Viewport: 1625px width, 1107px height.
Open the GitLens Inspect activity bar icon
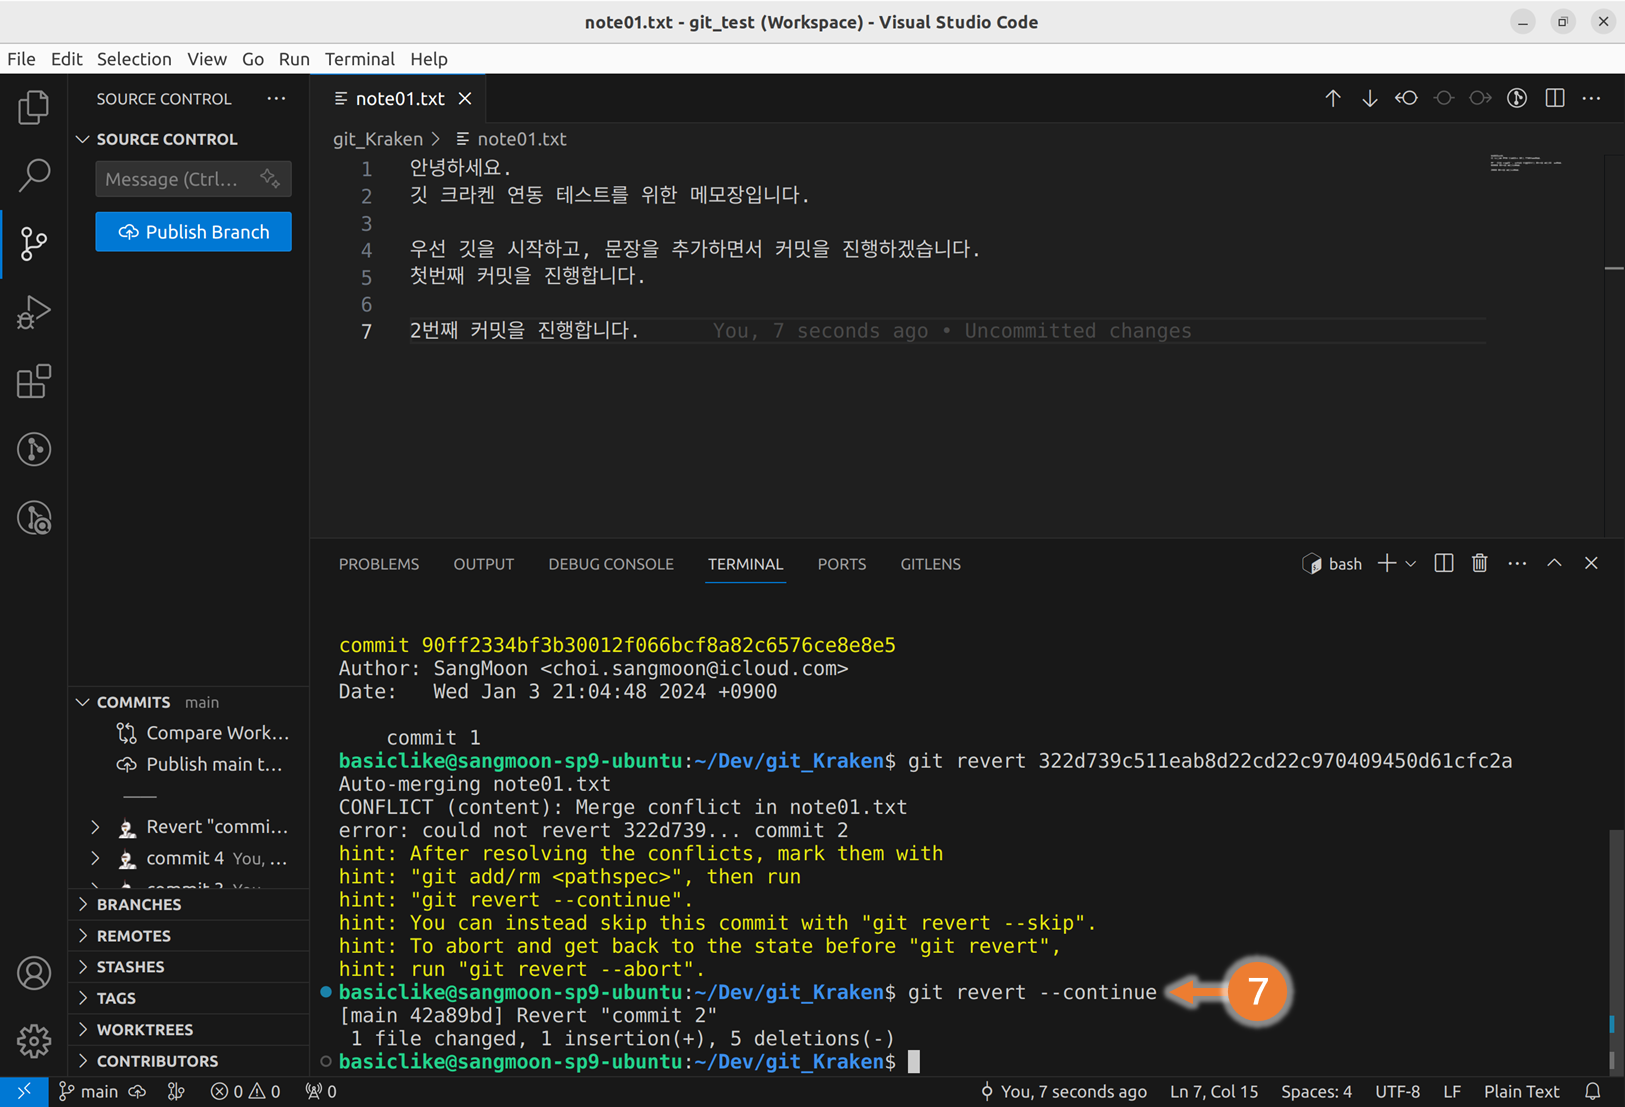(x=34, y=518)
